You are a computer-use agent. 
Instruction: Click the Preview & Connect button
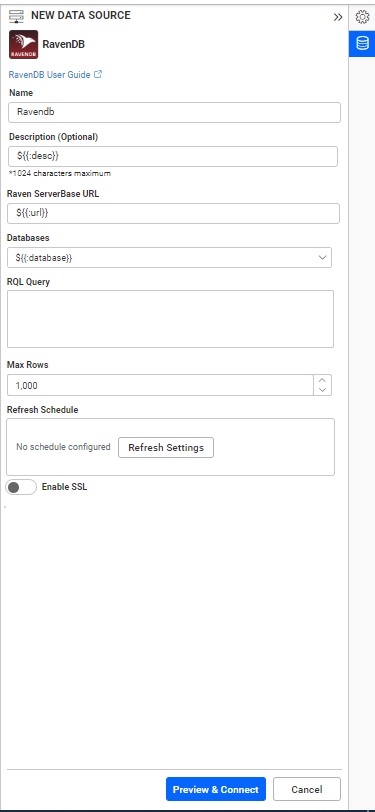click(215, 790)
